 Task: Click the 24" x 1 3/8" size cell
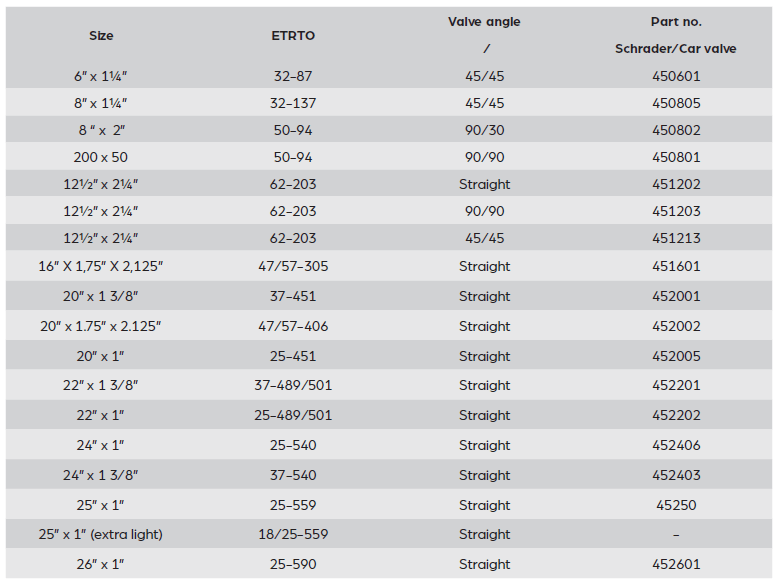[x=101, y=475]
